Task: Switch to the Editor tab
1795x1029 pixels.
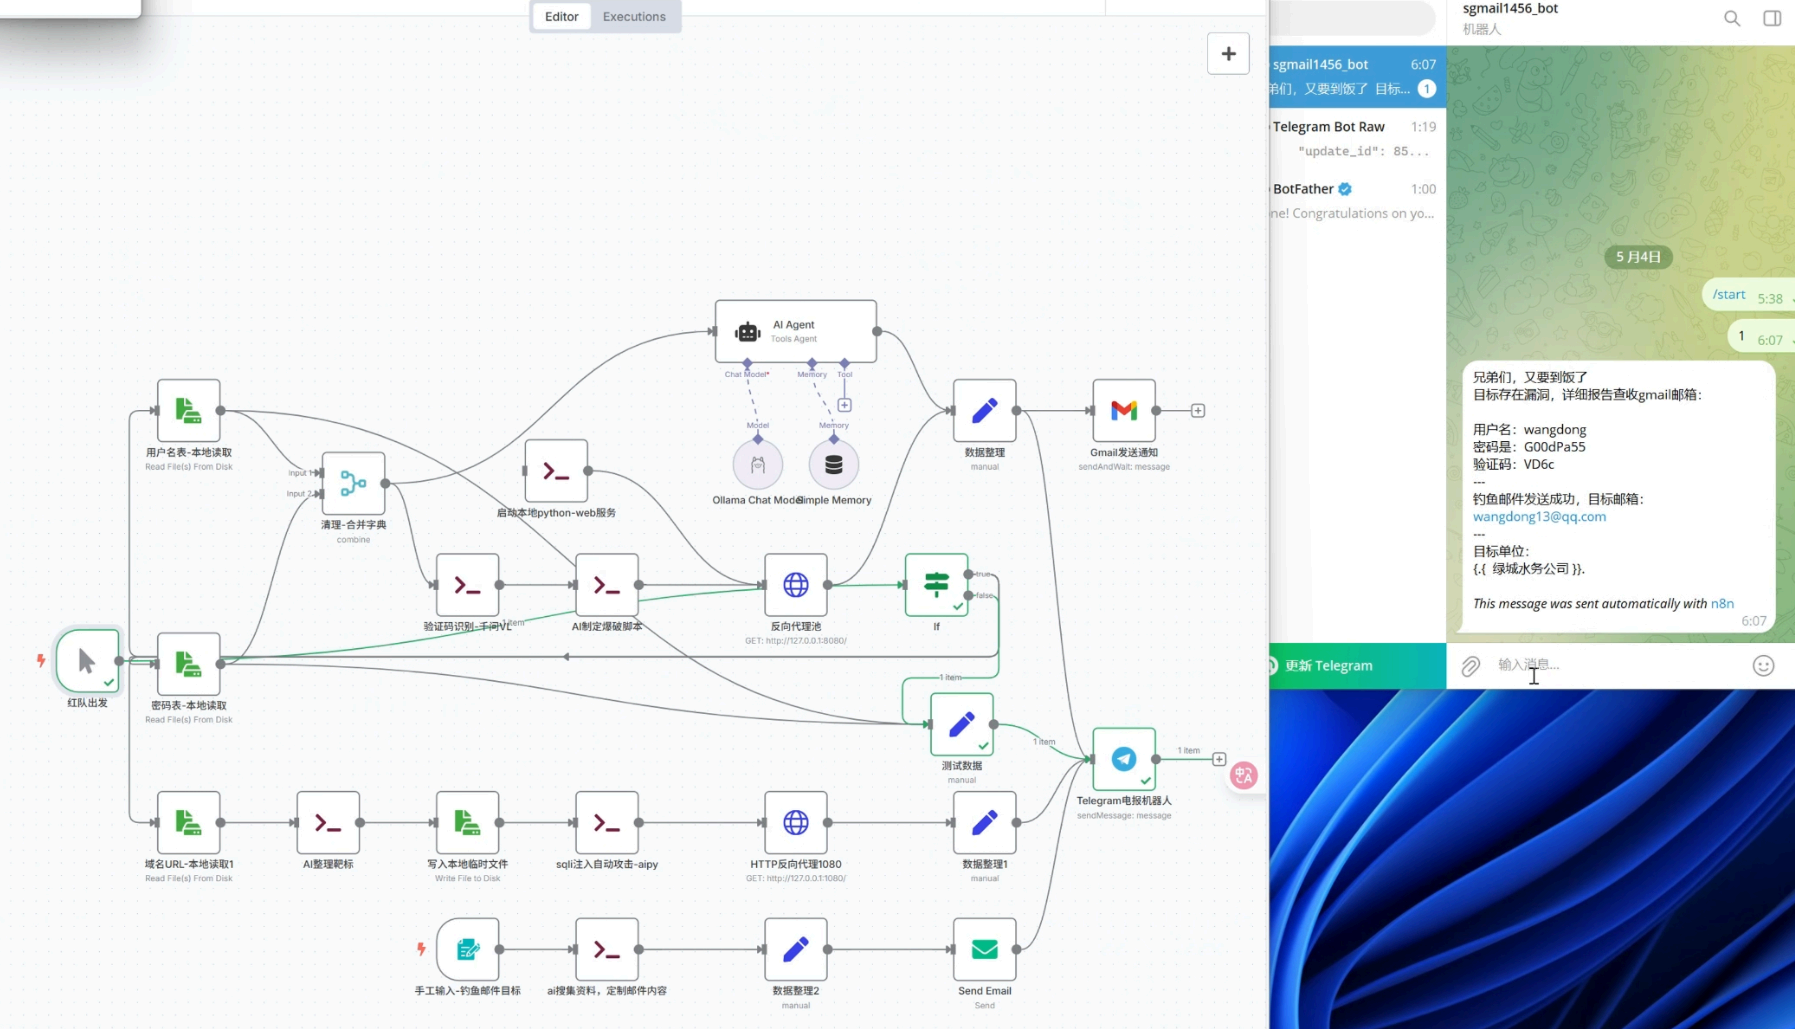Action: coord(561,16)
